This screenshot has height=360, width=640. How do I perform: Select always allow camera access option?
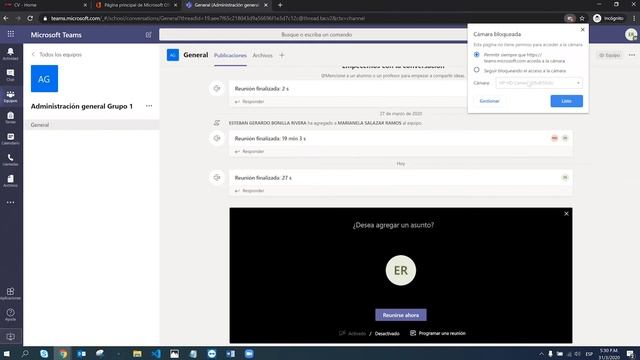(476, 54)
